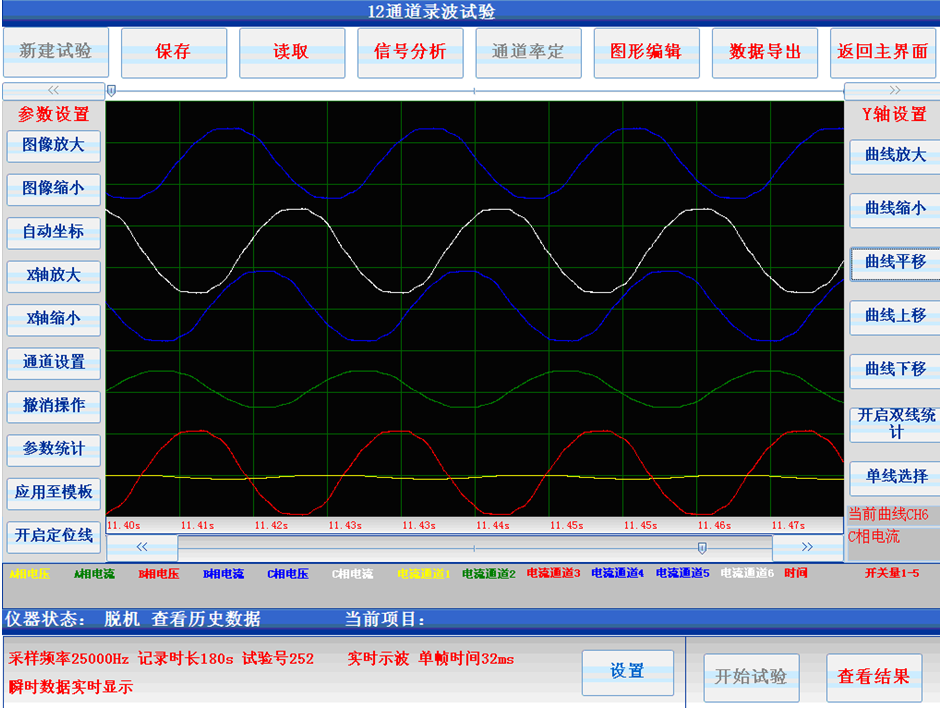Open 单线选择 single curve selector
The height and width of the screenshot is (708, 940).
(x=895, y=476)
